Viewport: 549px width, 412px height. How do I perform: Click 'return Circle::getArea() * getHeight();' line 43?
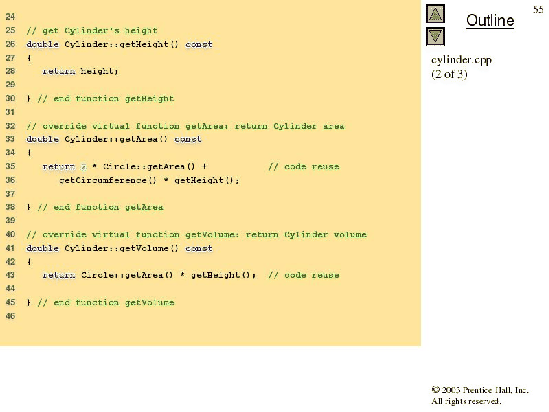149,275
